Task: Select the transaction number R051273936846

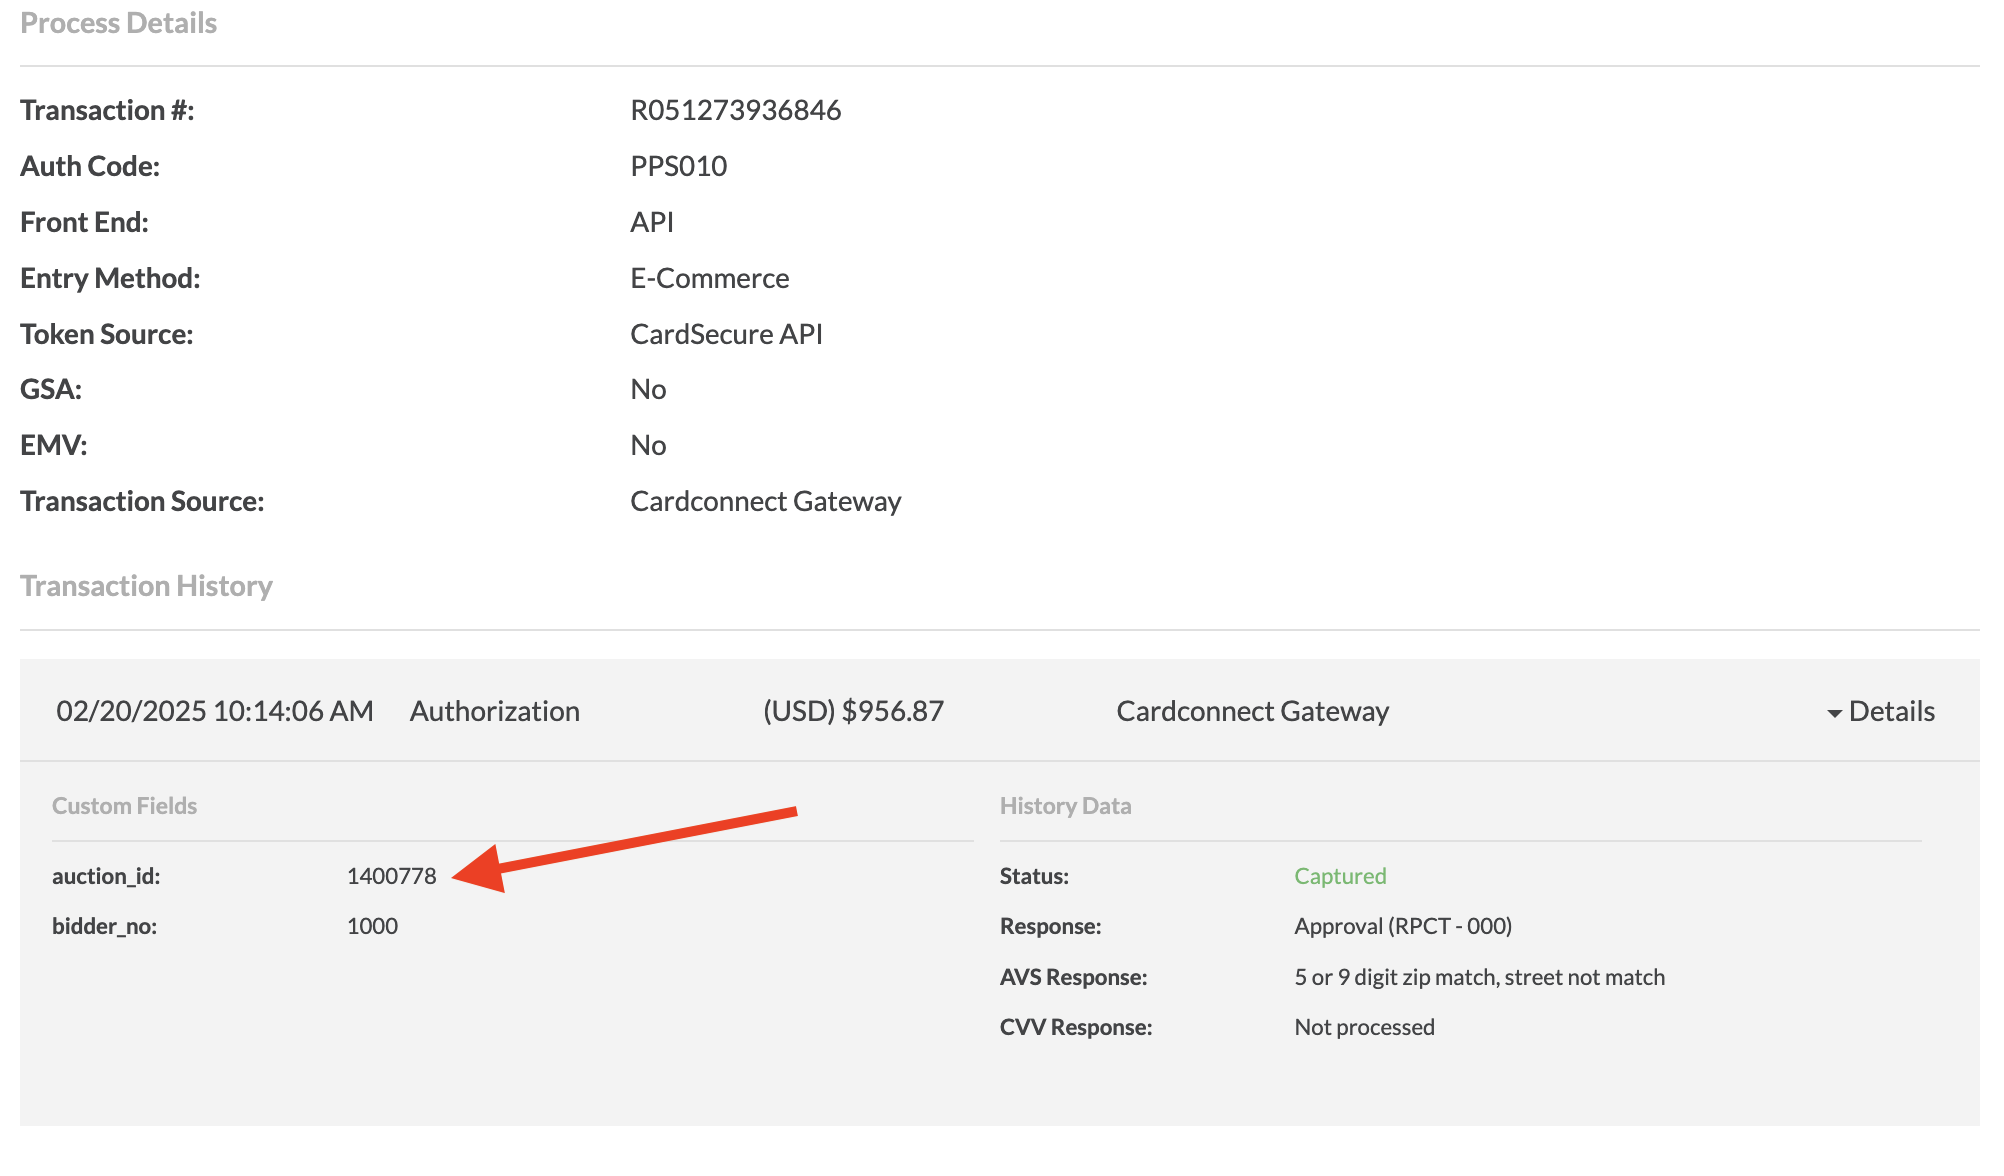Action: [736, 110]
